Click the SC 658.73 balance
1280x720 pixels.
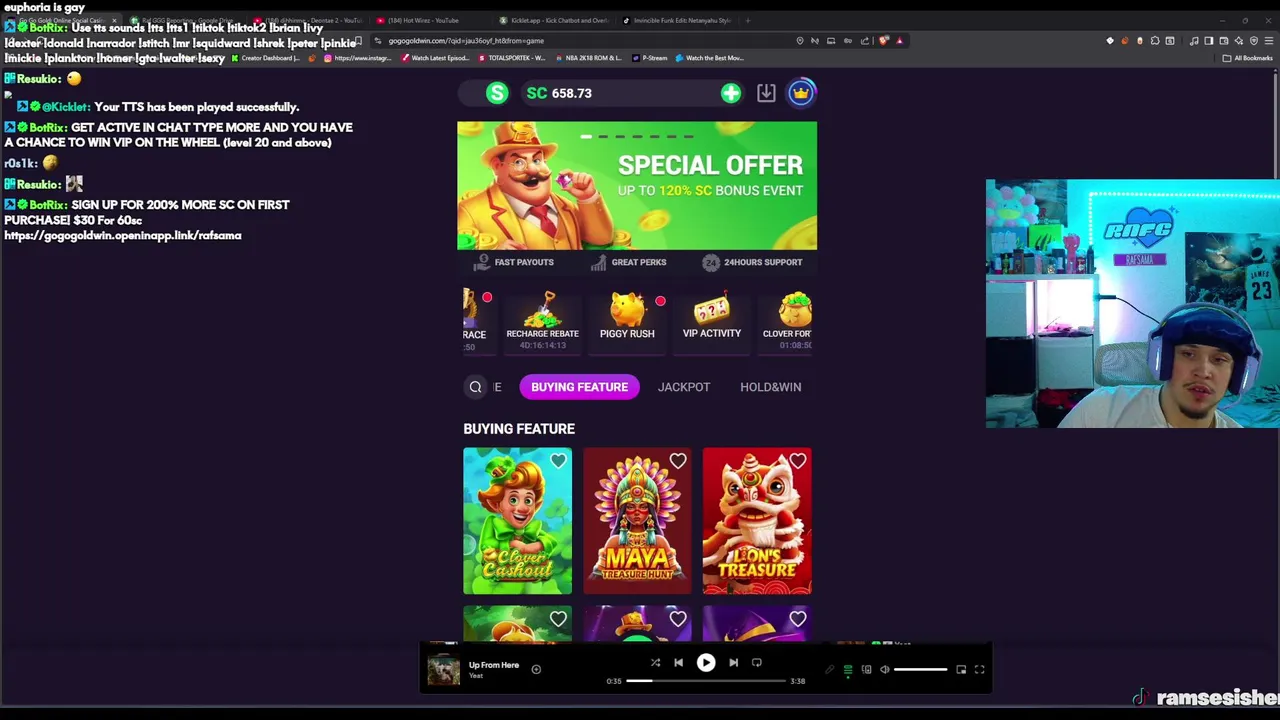pyautogui.click(x=559, y=93)
